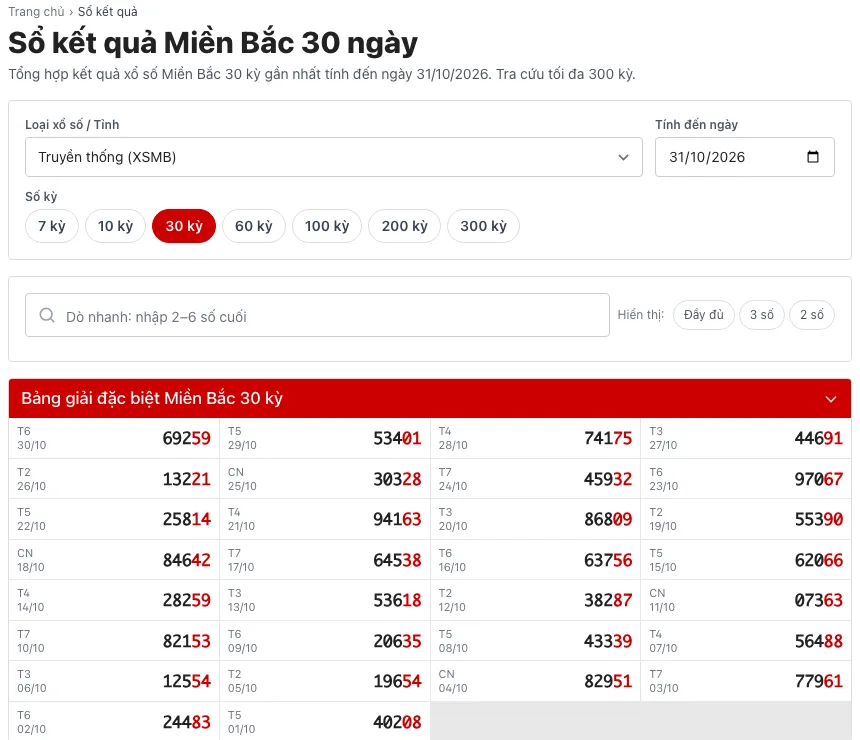This screenshot has height=740, width=860.
Task: Select the 60 kỳ option
Action: (x=254, y=226)
